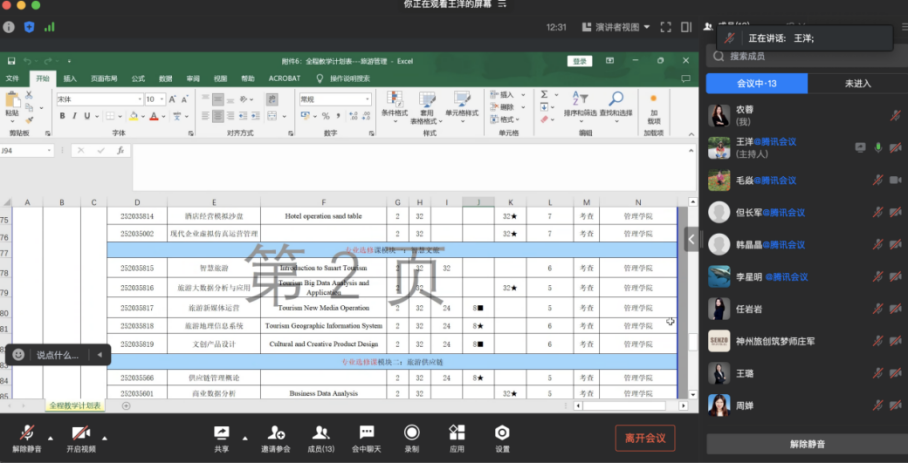Toggle the green microphone icon for 王洋
This screenshot has width=908, height=464.
878,148
